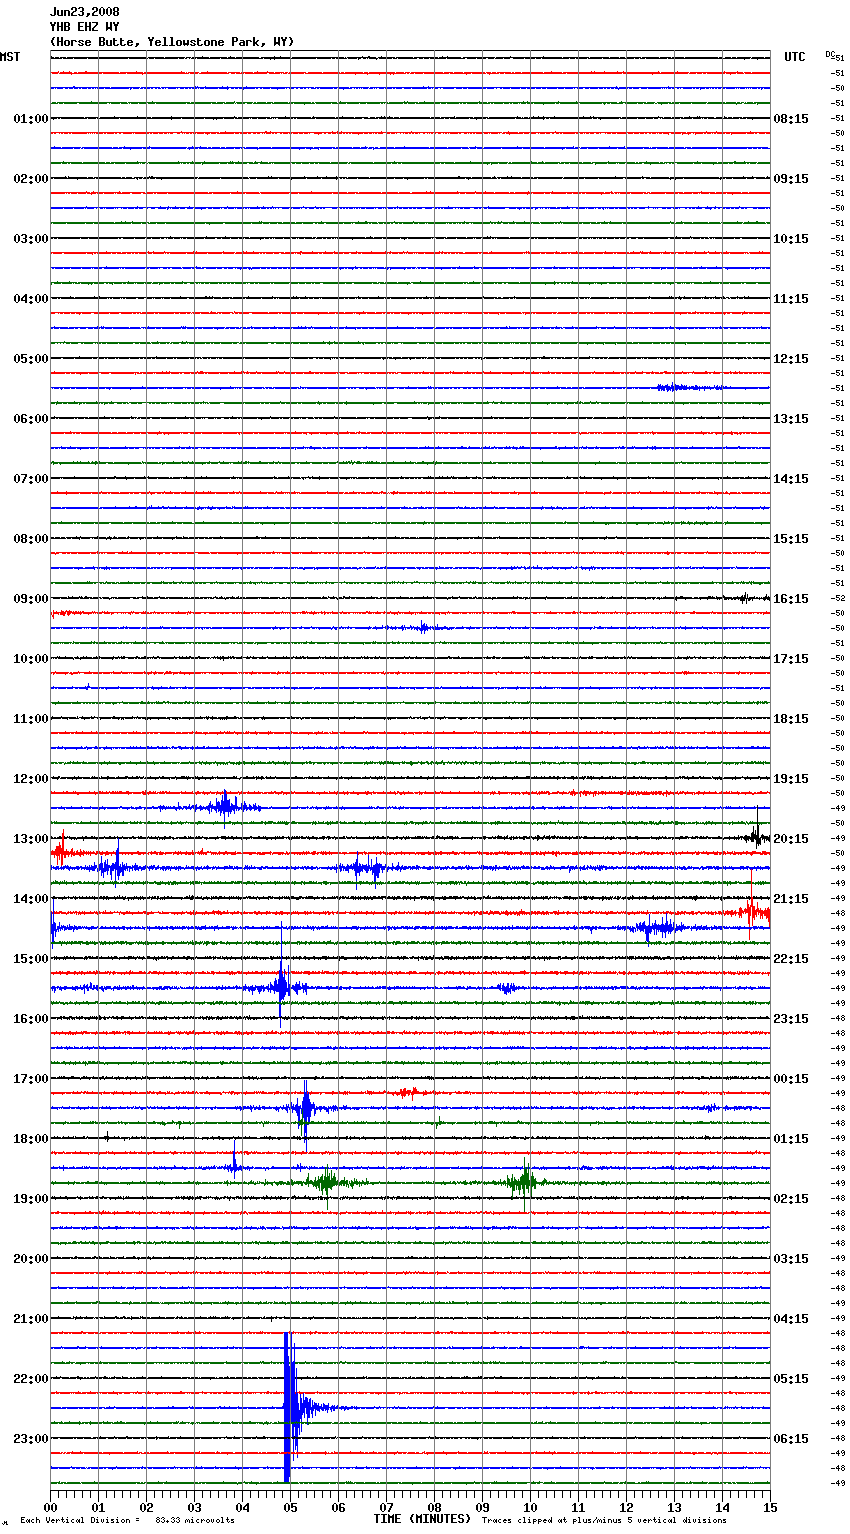The width and height of the screenshot is (850, 1534).
Task: Click the 03:00 MST row label
Action: pyautogui.click(x=31, y=239)
